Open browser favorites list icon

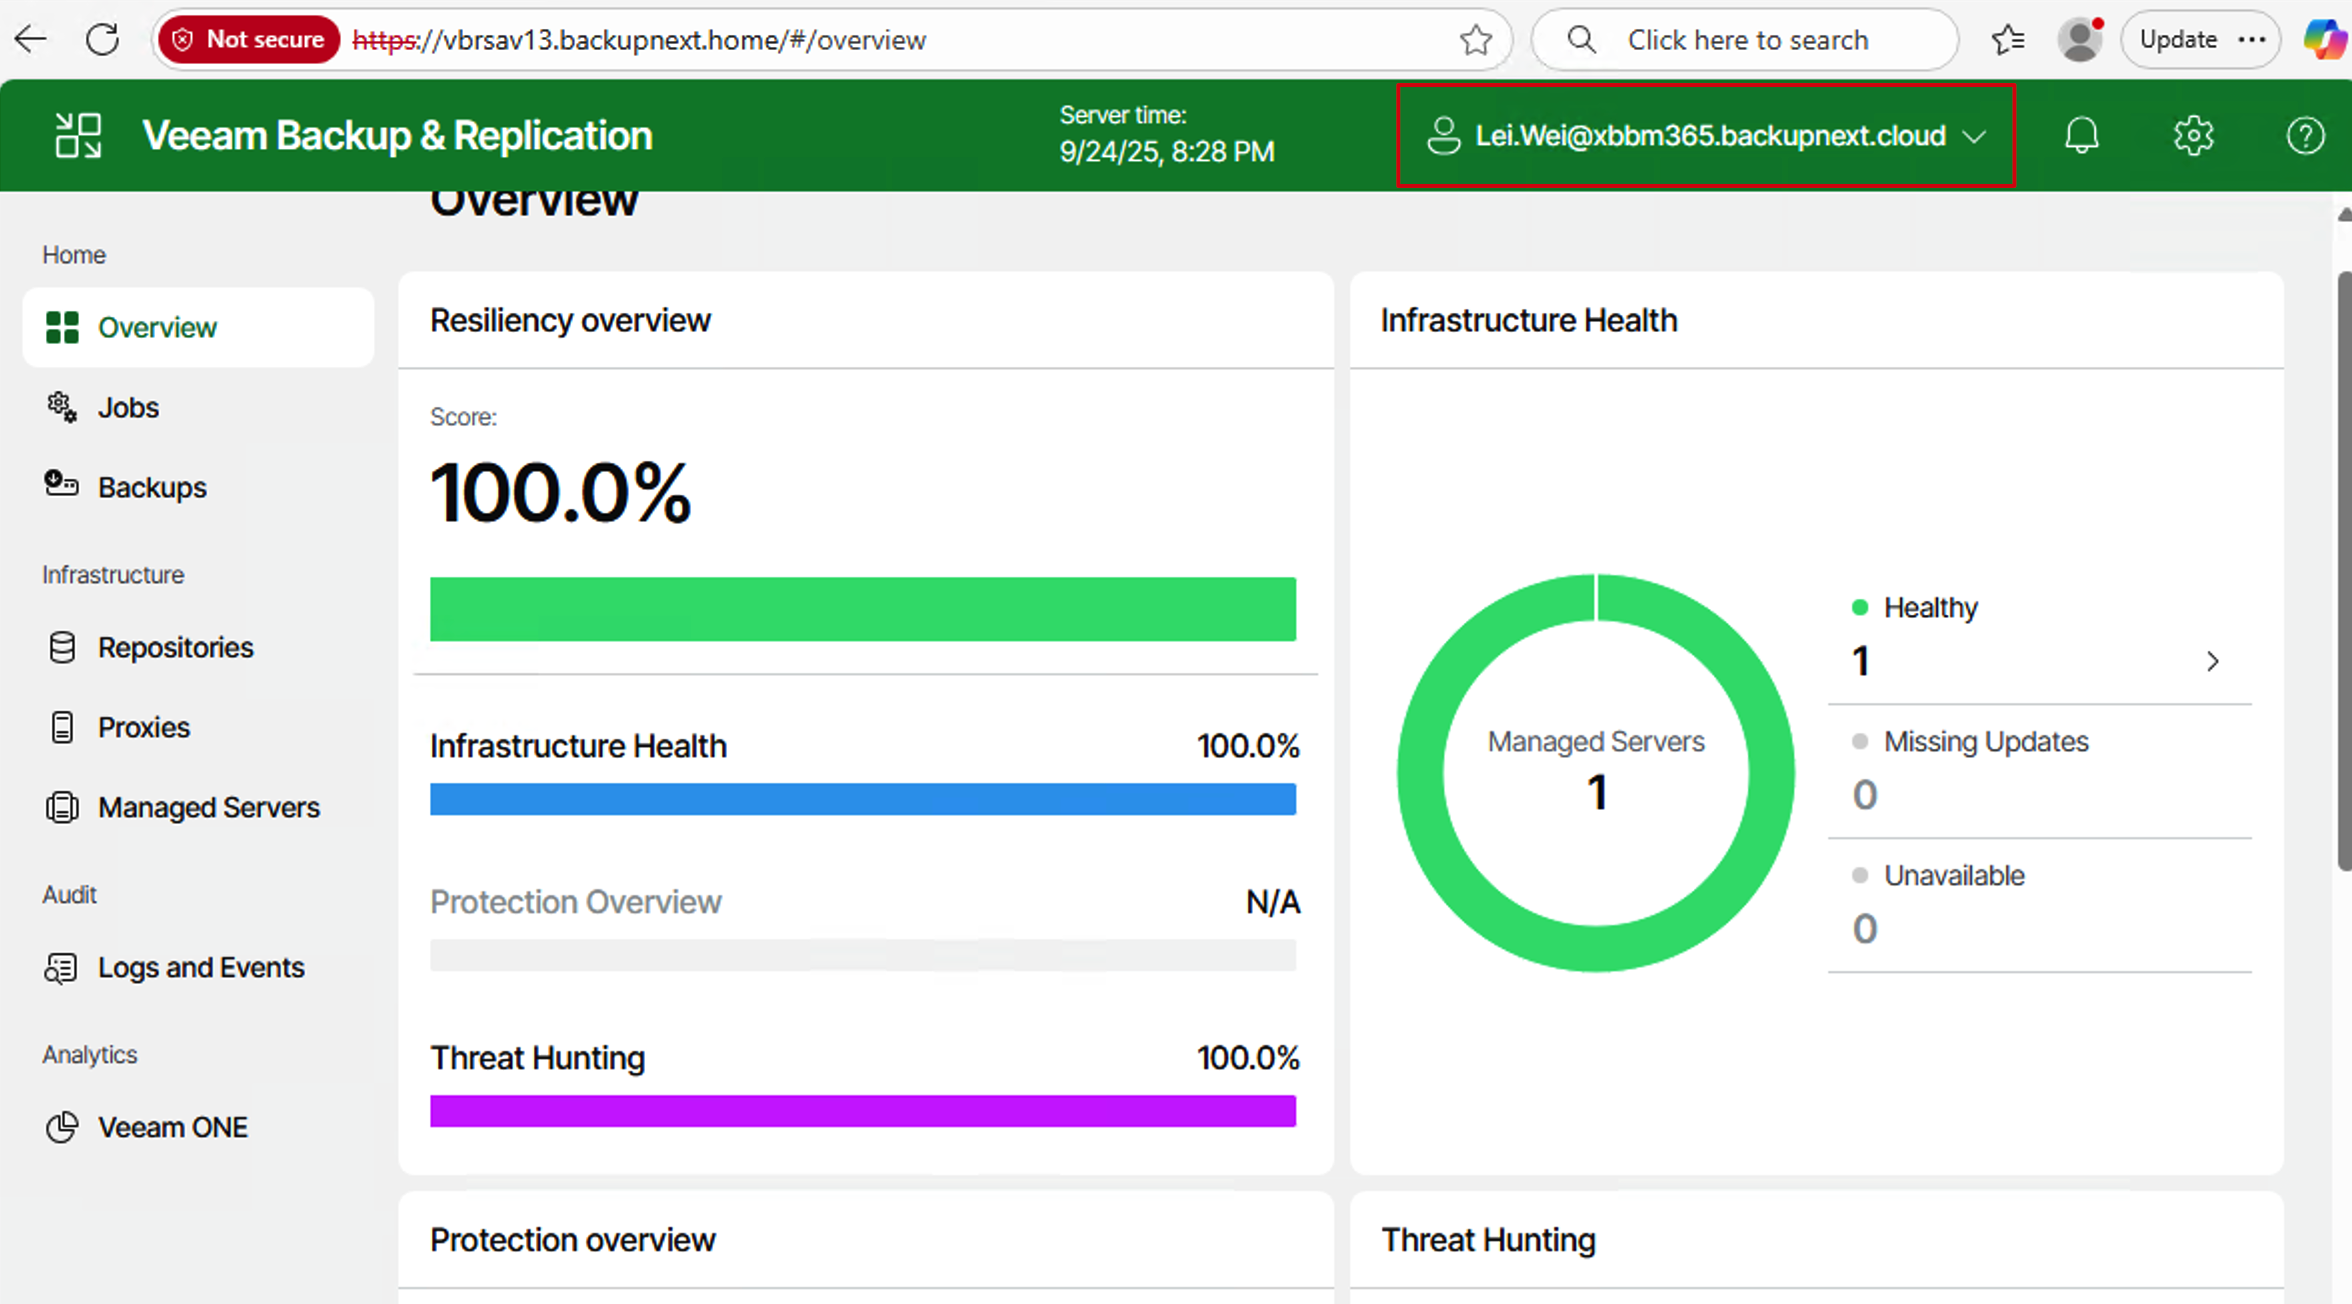point(2007,40)
